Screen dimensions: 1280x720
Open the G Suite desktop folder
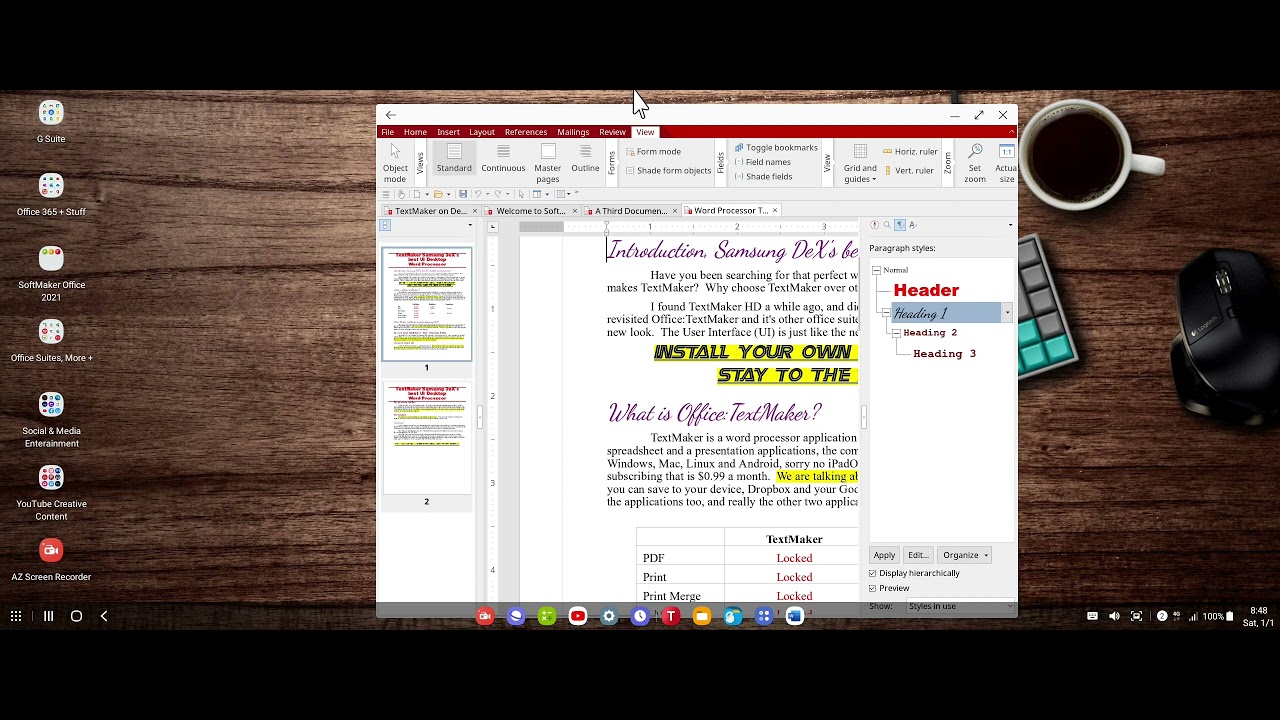coord(51,122)
